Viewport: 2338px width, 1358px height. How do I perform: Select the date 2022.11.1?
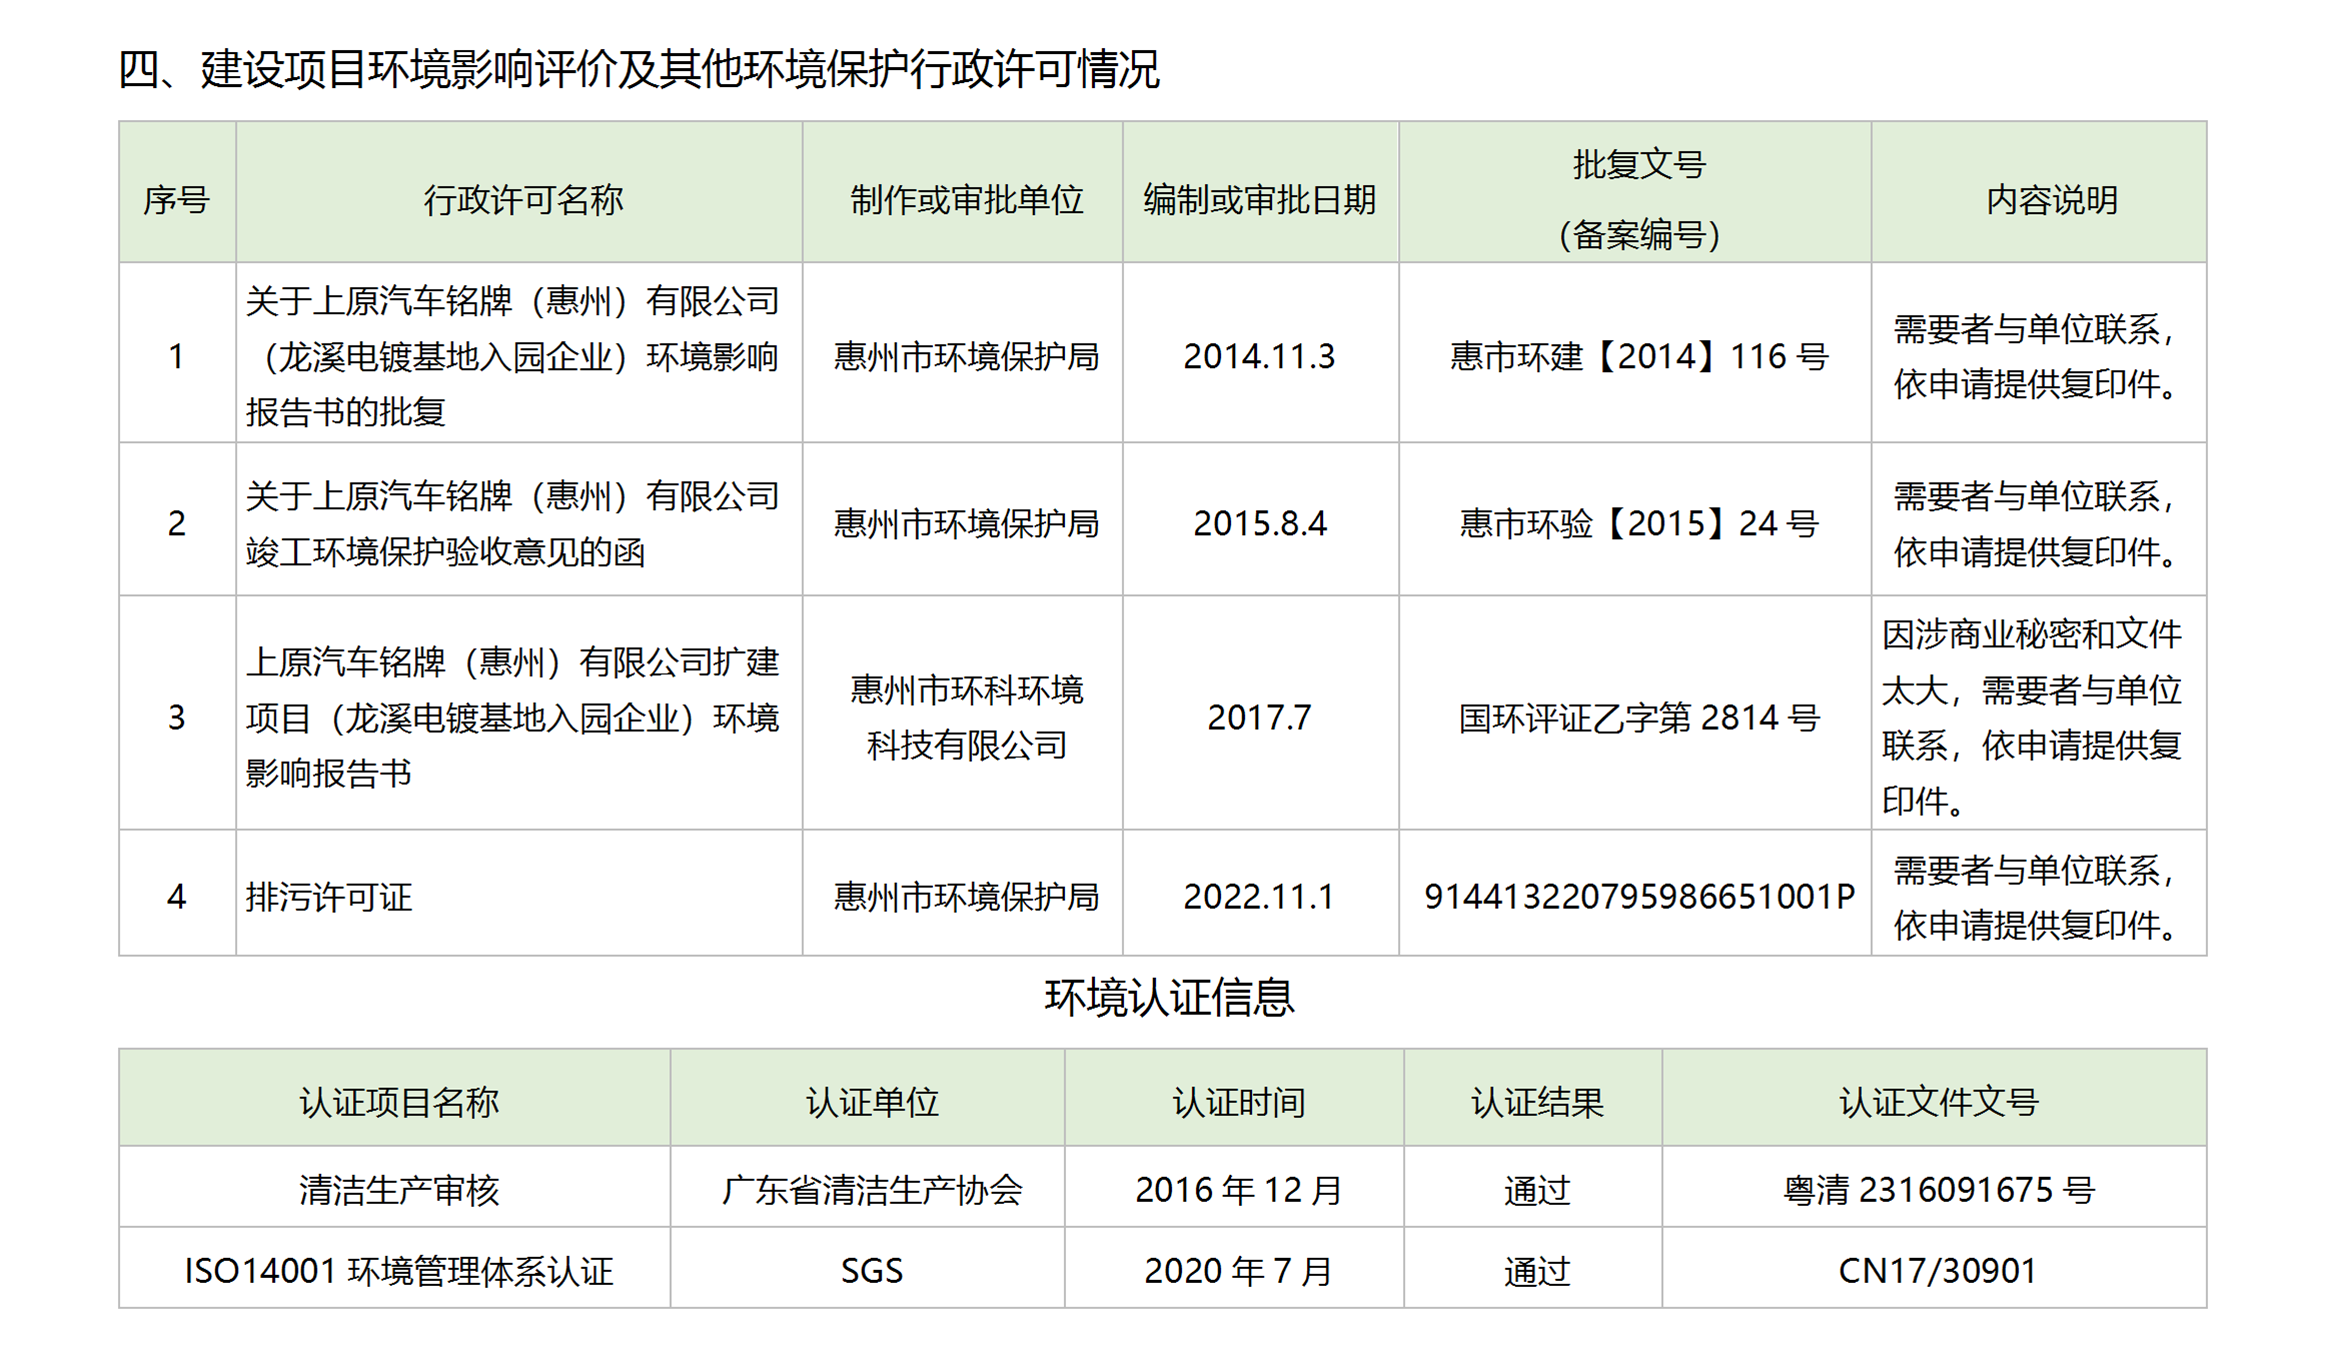(1259, 896)
